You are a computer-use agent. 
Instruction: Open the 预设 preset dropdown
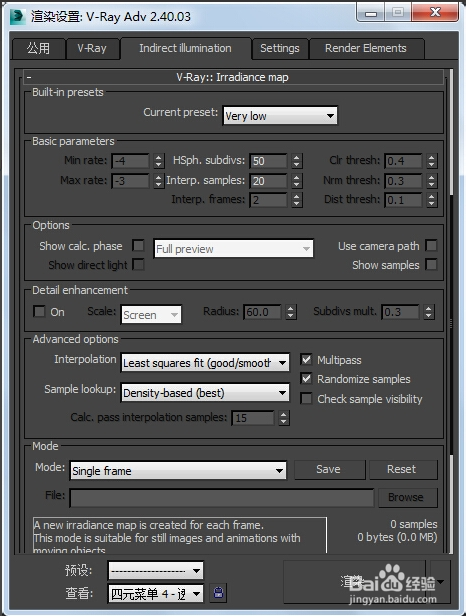click(x=156, y=570)
